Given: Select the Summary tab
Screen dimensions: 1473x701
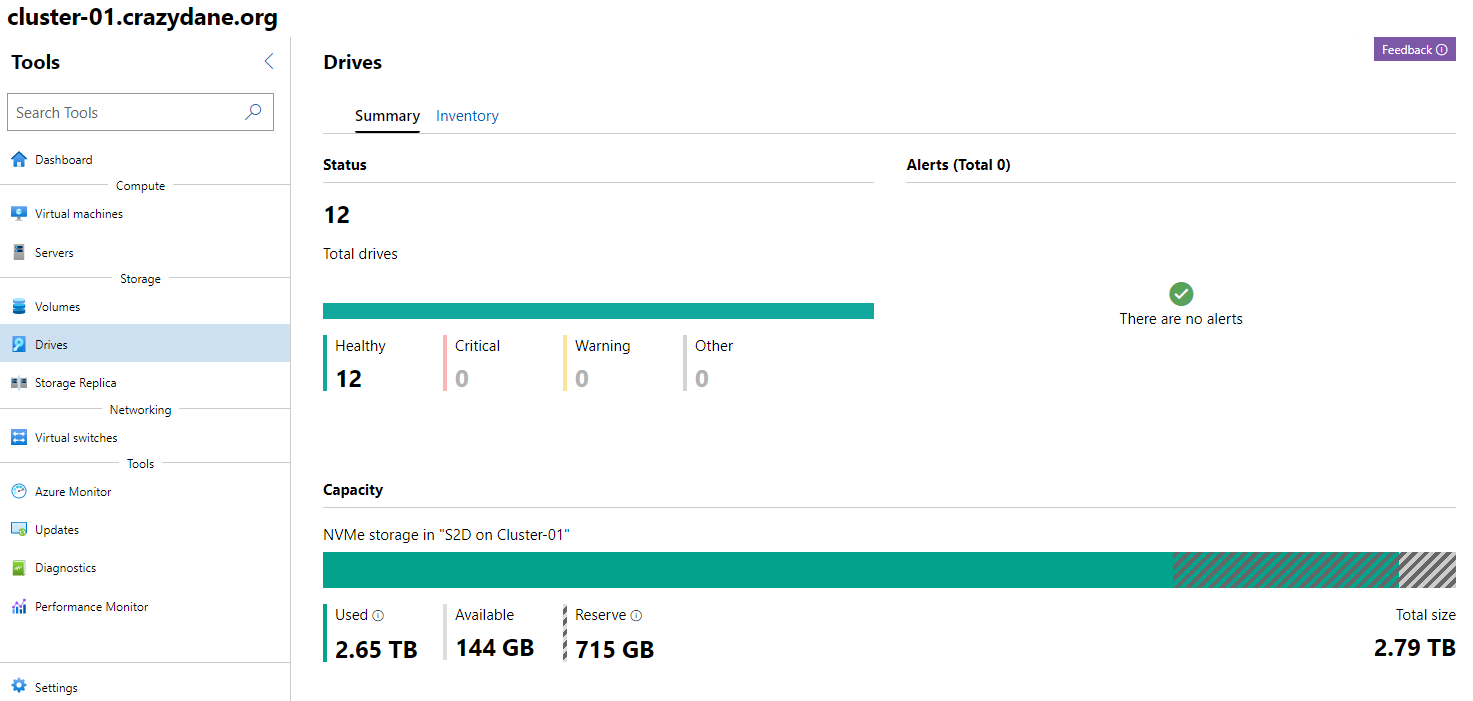Looking at the screenshot, I should tap(387, 116).
